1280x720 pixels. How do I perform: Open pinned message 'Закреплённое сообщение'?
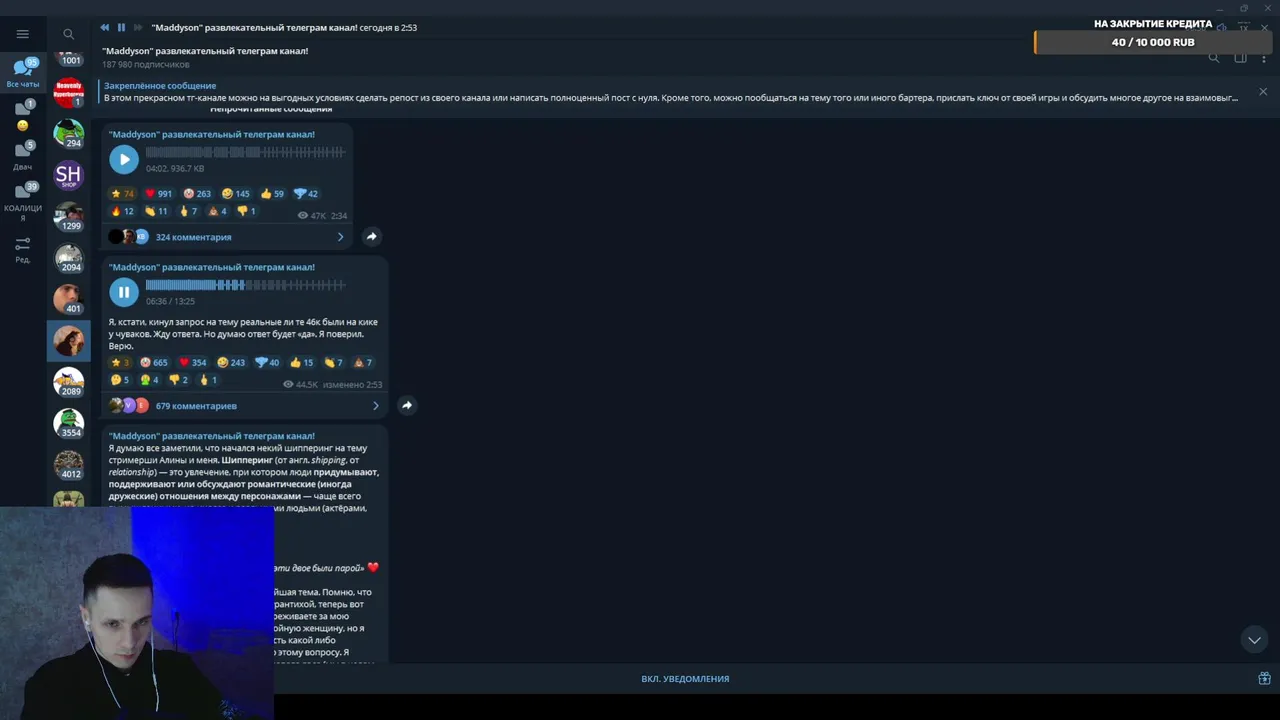pos(670,92)
